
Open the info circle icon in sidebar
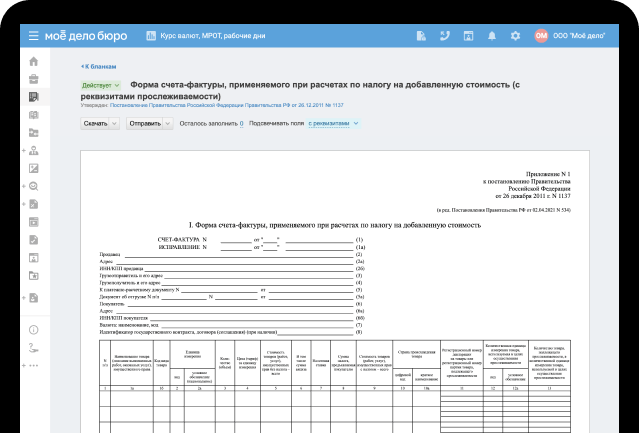click(x=33, y=329)
